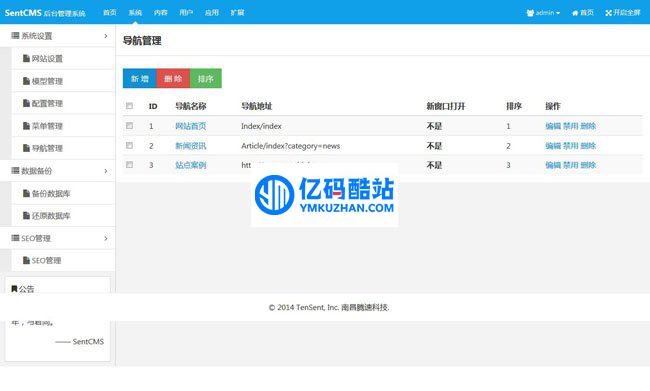Viewport: 650px width, 391px height.
Task: Click the file icon beside 模型管理
Action: (26, 81)
